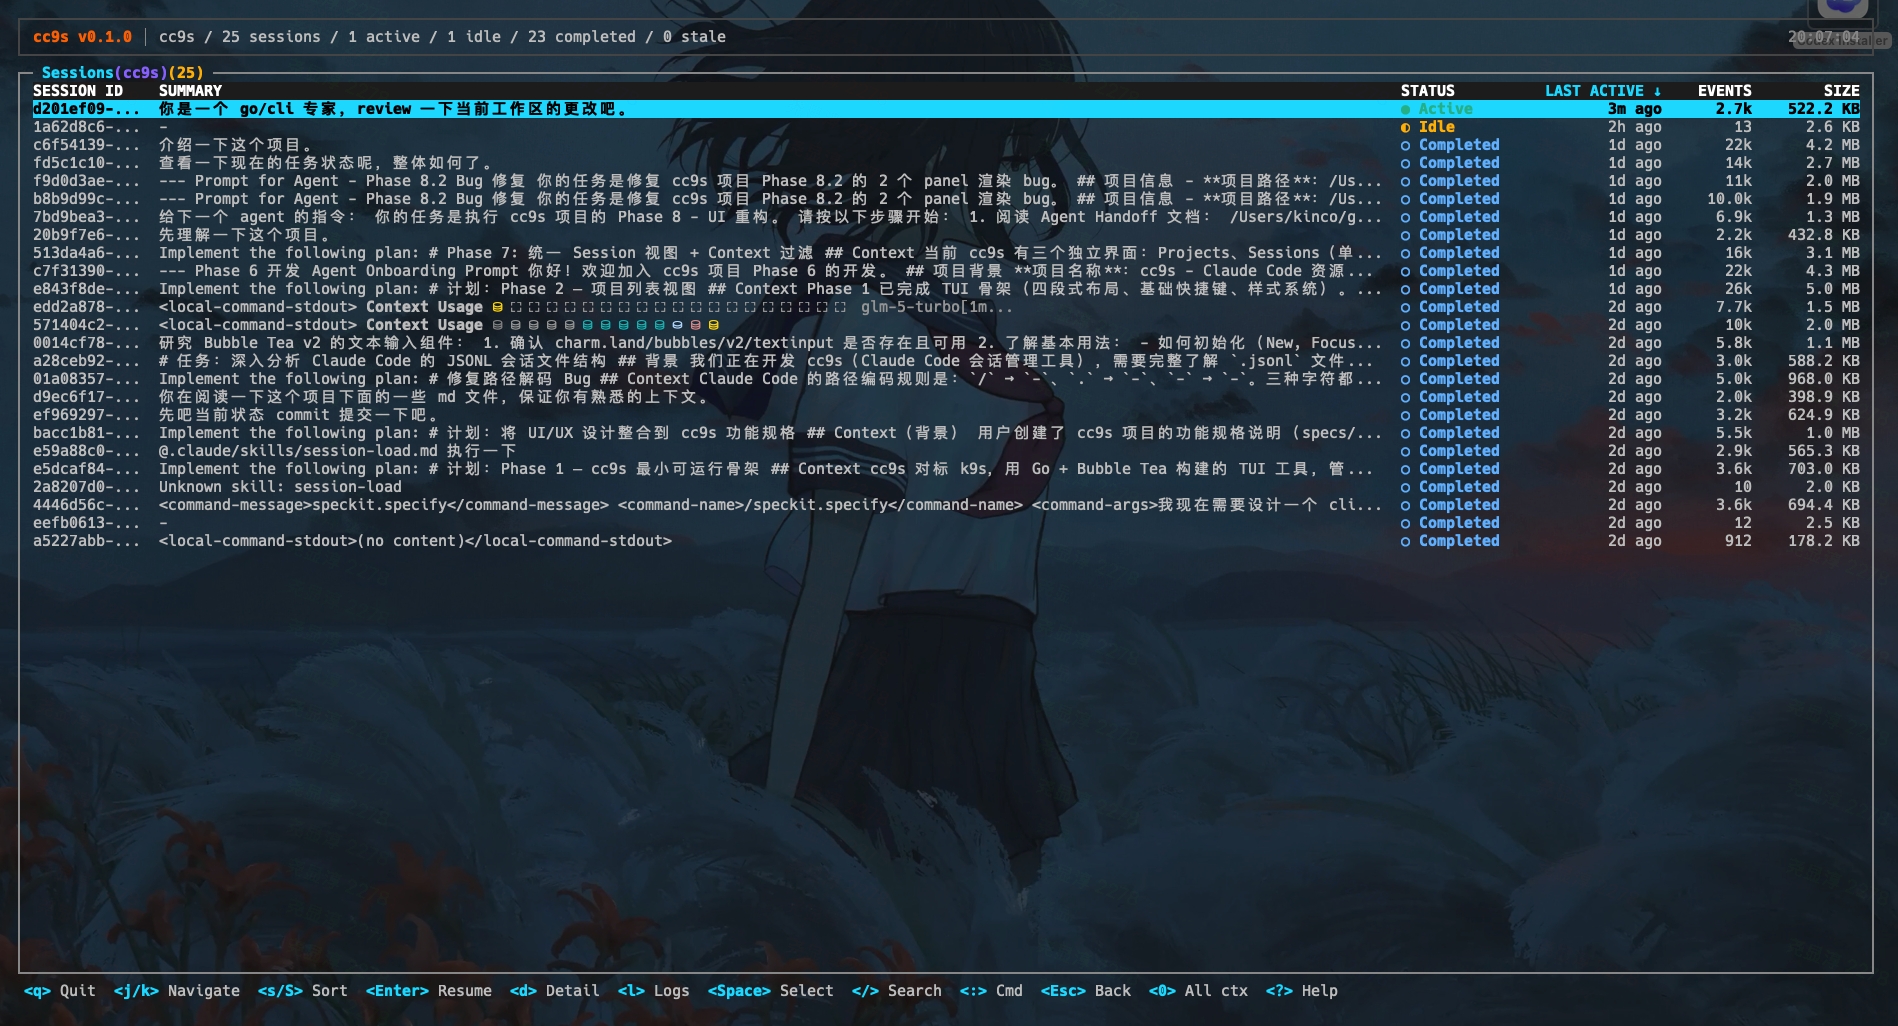Select session a28ceb92 JSONL analysis row
This screenshot has height=1026, width=1898.
pyautogui.click(x=946, y=361)
